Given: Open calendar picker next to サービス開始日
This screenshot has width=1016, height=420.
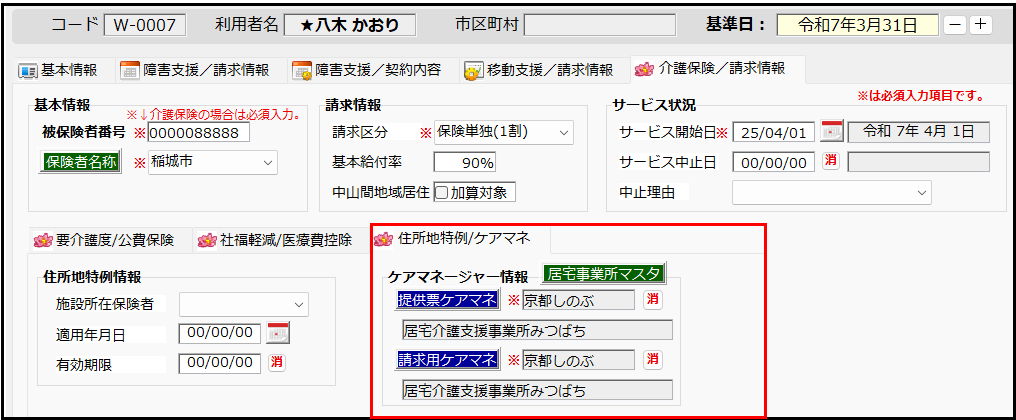Looking at the screenshot, I should (831, 132).
